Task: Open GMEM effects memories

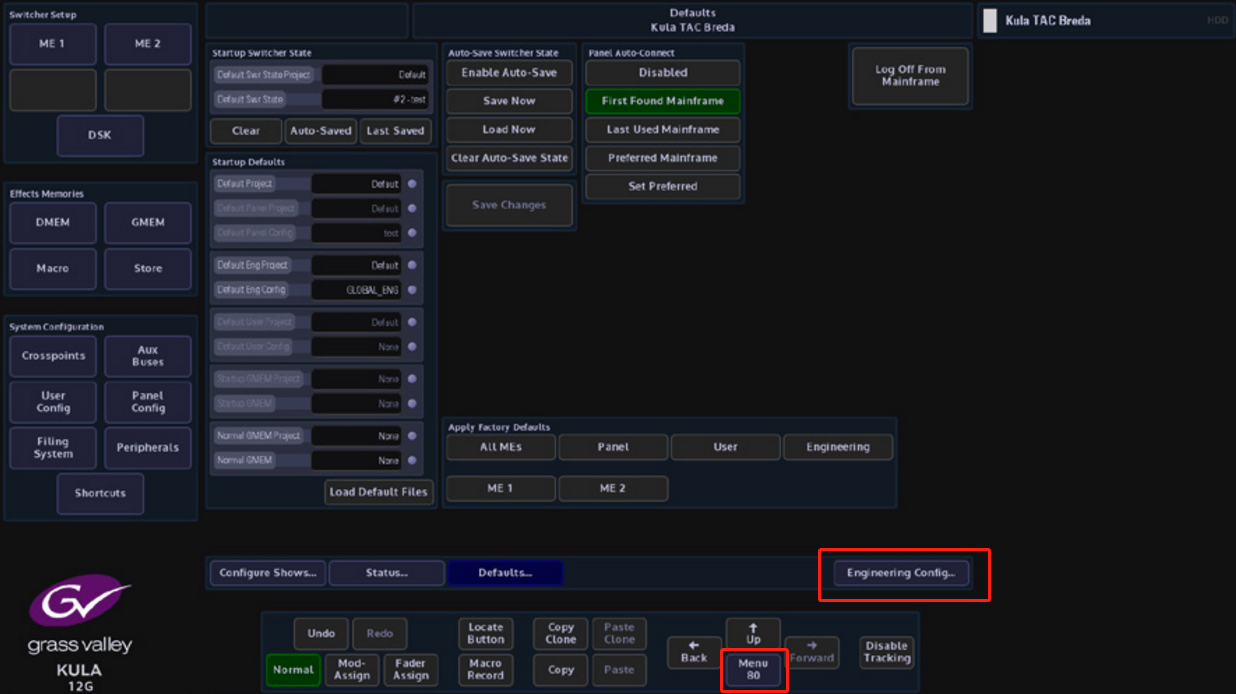Action: 148,222
